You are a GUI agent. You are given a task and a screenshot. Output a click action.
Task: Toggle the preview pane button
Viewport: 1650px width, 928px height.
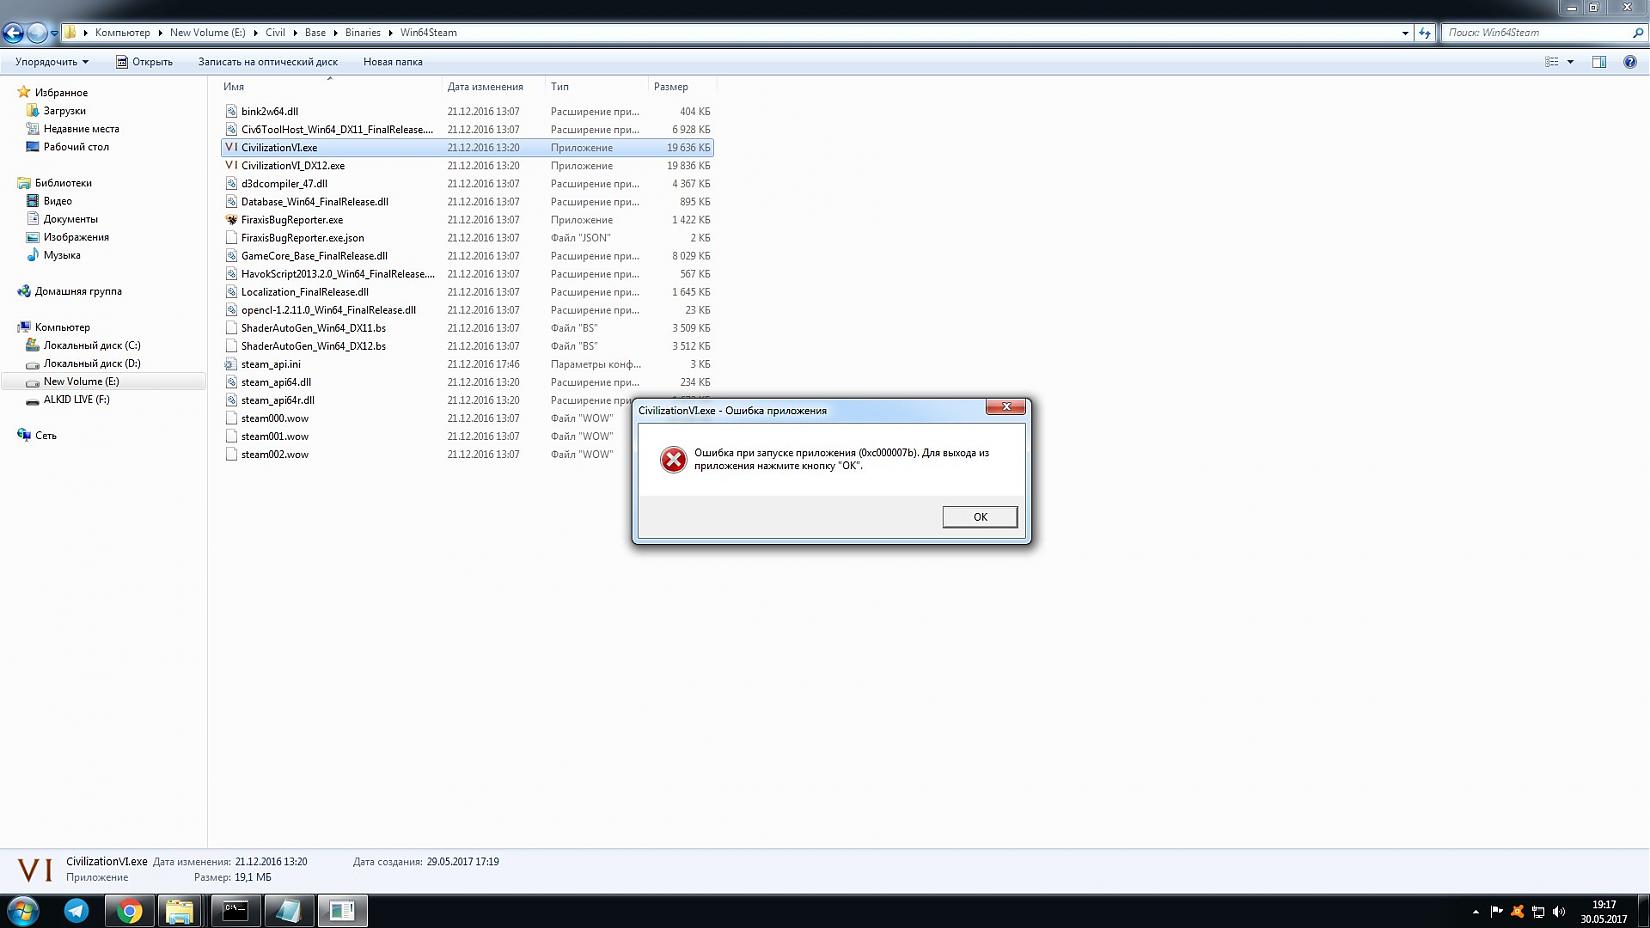[1599, 62]
